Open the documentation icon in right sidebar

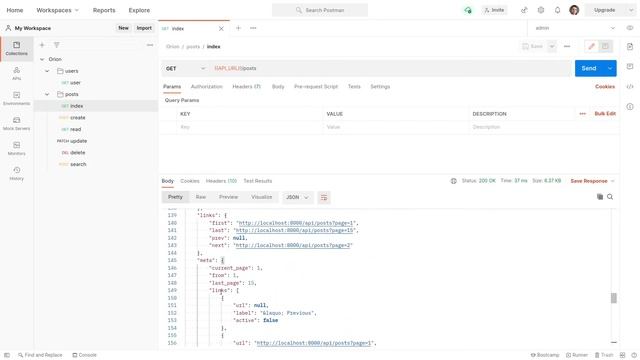630,47
